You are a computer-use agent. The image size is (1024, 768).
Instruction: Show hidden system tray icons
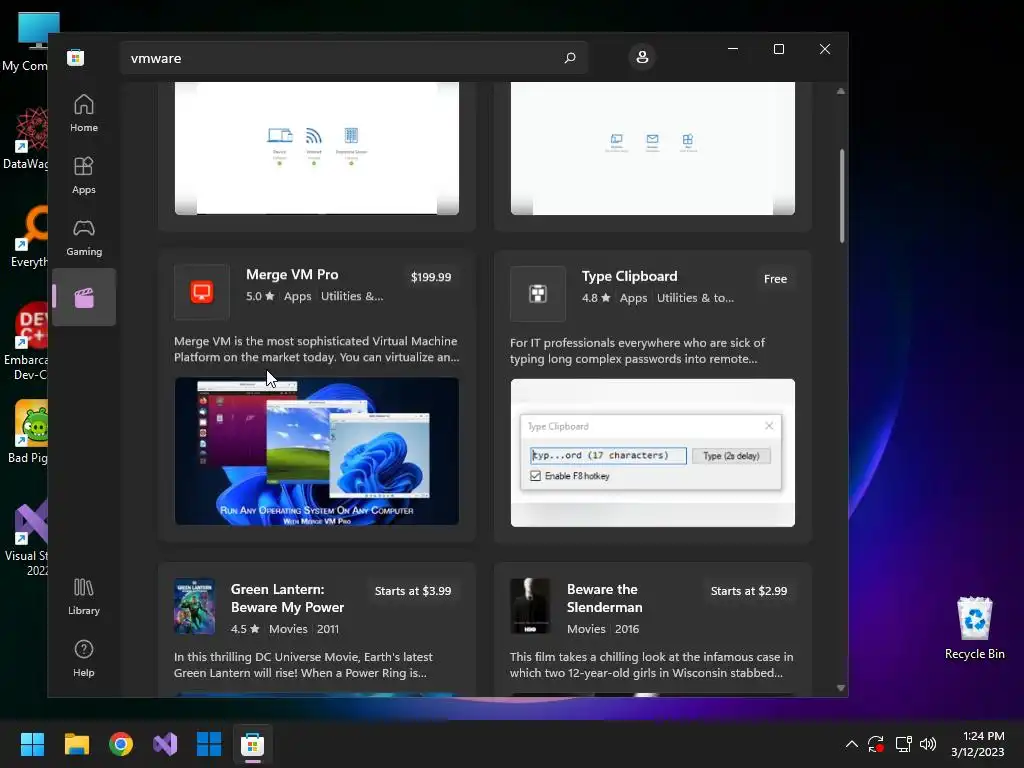point(851,744)
